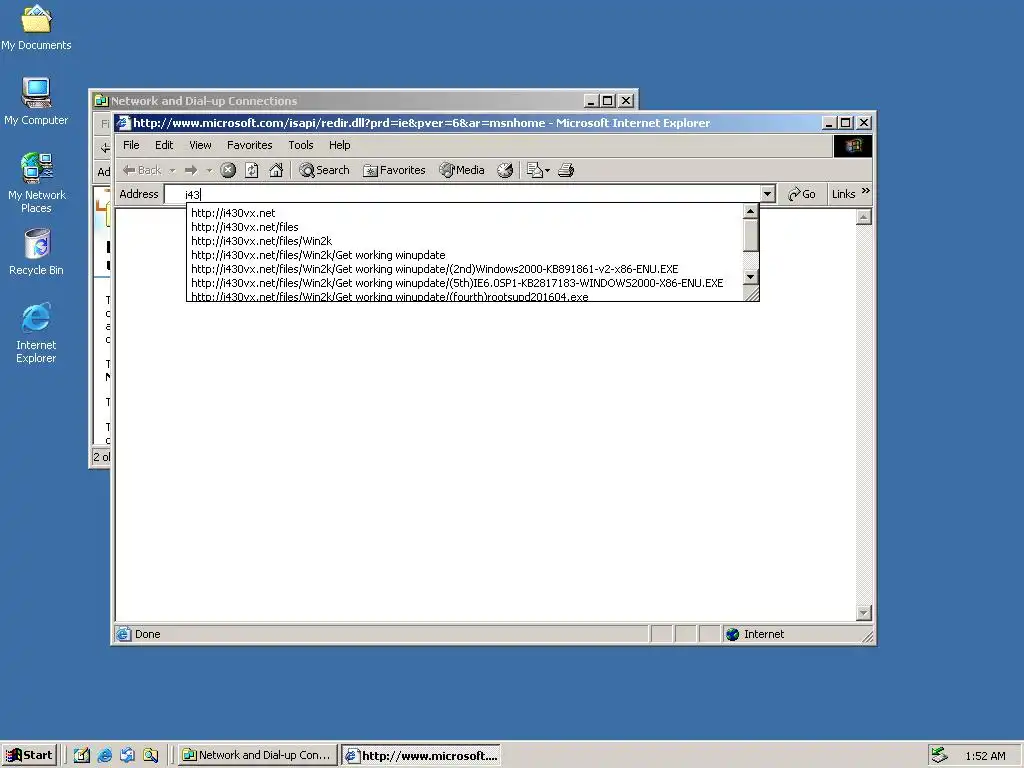Click the search folder quick launch icon
Viewport: 1024px width, 768px height.
point(150,755)
